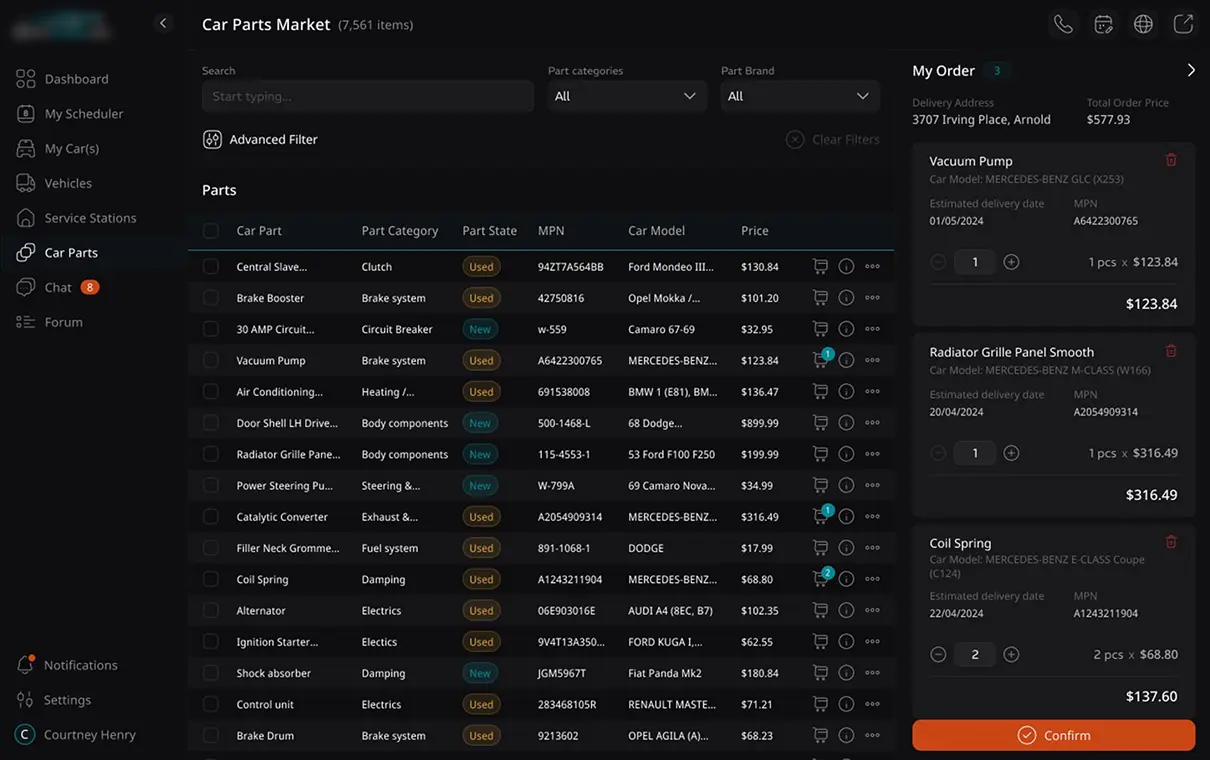Select the 30 AMP Circuit row checkbox
Image resolution: width=1210 pixels, height=760 pixels.
click(x=210, y=329)
